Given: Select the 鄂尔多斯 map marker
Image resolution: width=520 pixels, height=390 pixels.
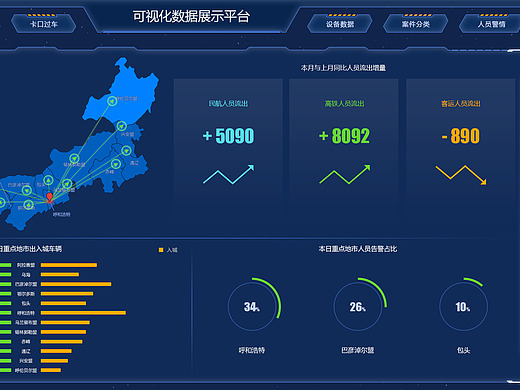Looking at the screenshot, I should pos(28,204).
